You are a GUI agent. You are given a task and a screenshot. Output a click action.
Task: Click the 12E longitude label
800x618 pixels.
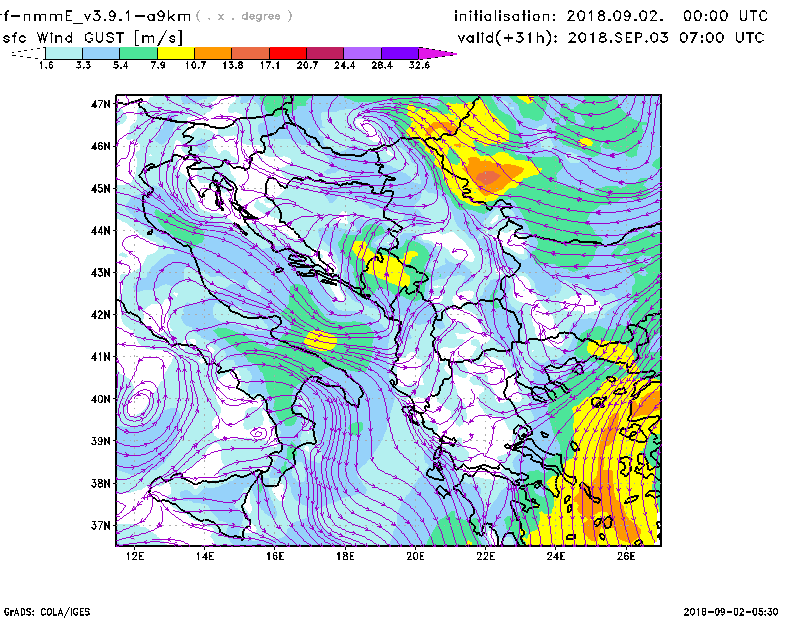click(135, 556)
